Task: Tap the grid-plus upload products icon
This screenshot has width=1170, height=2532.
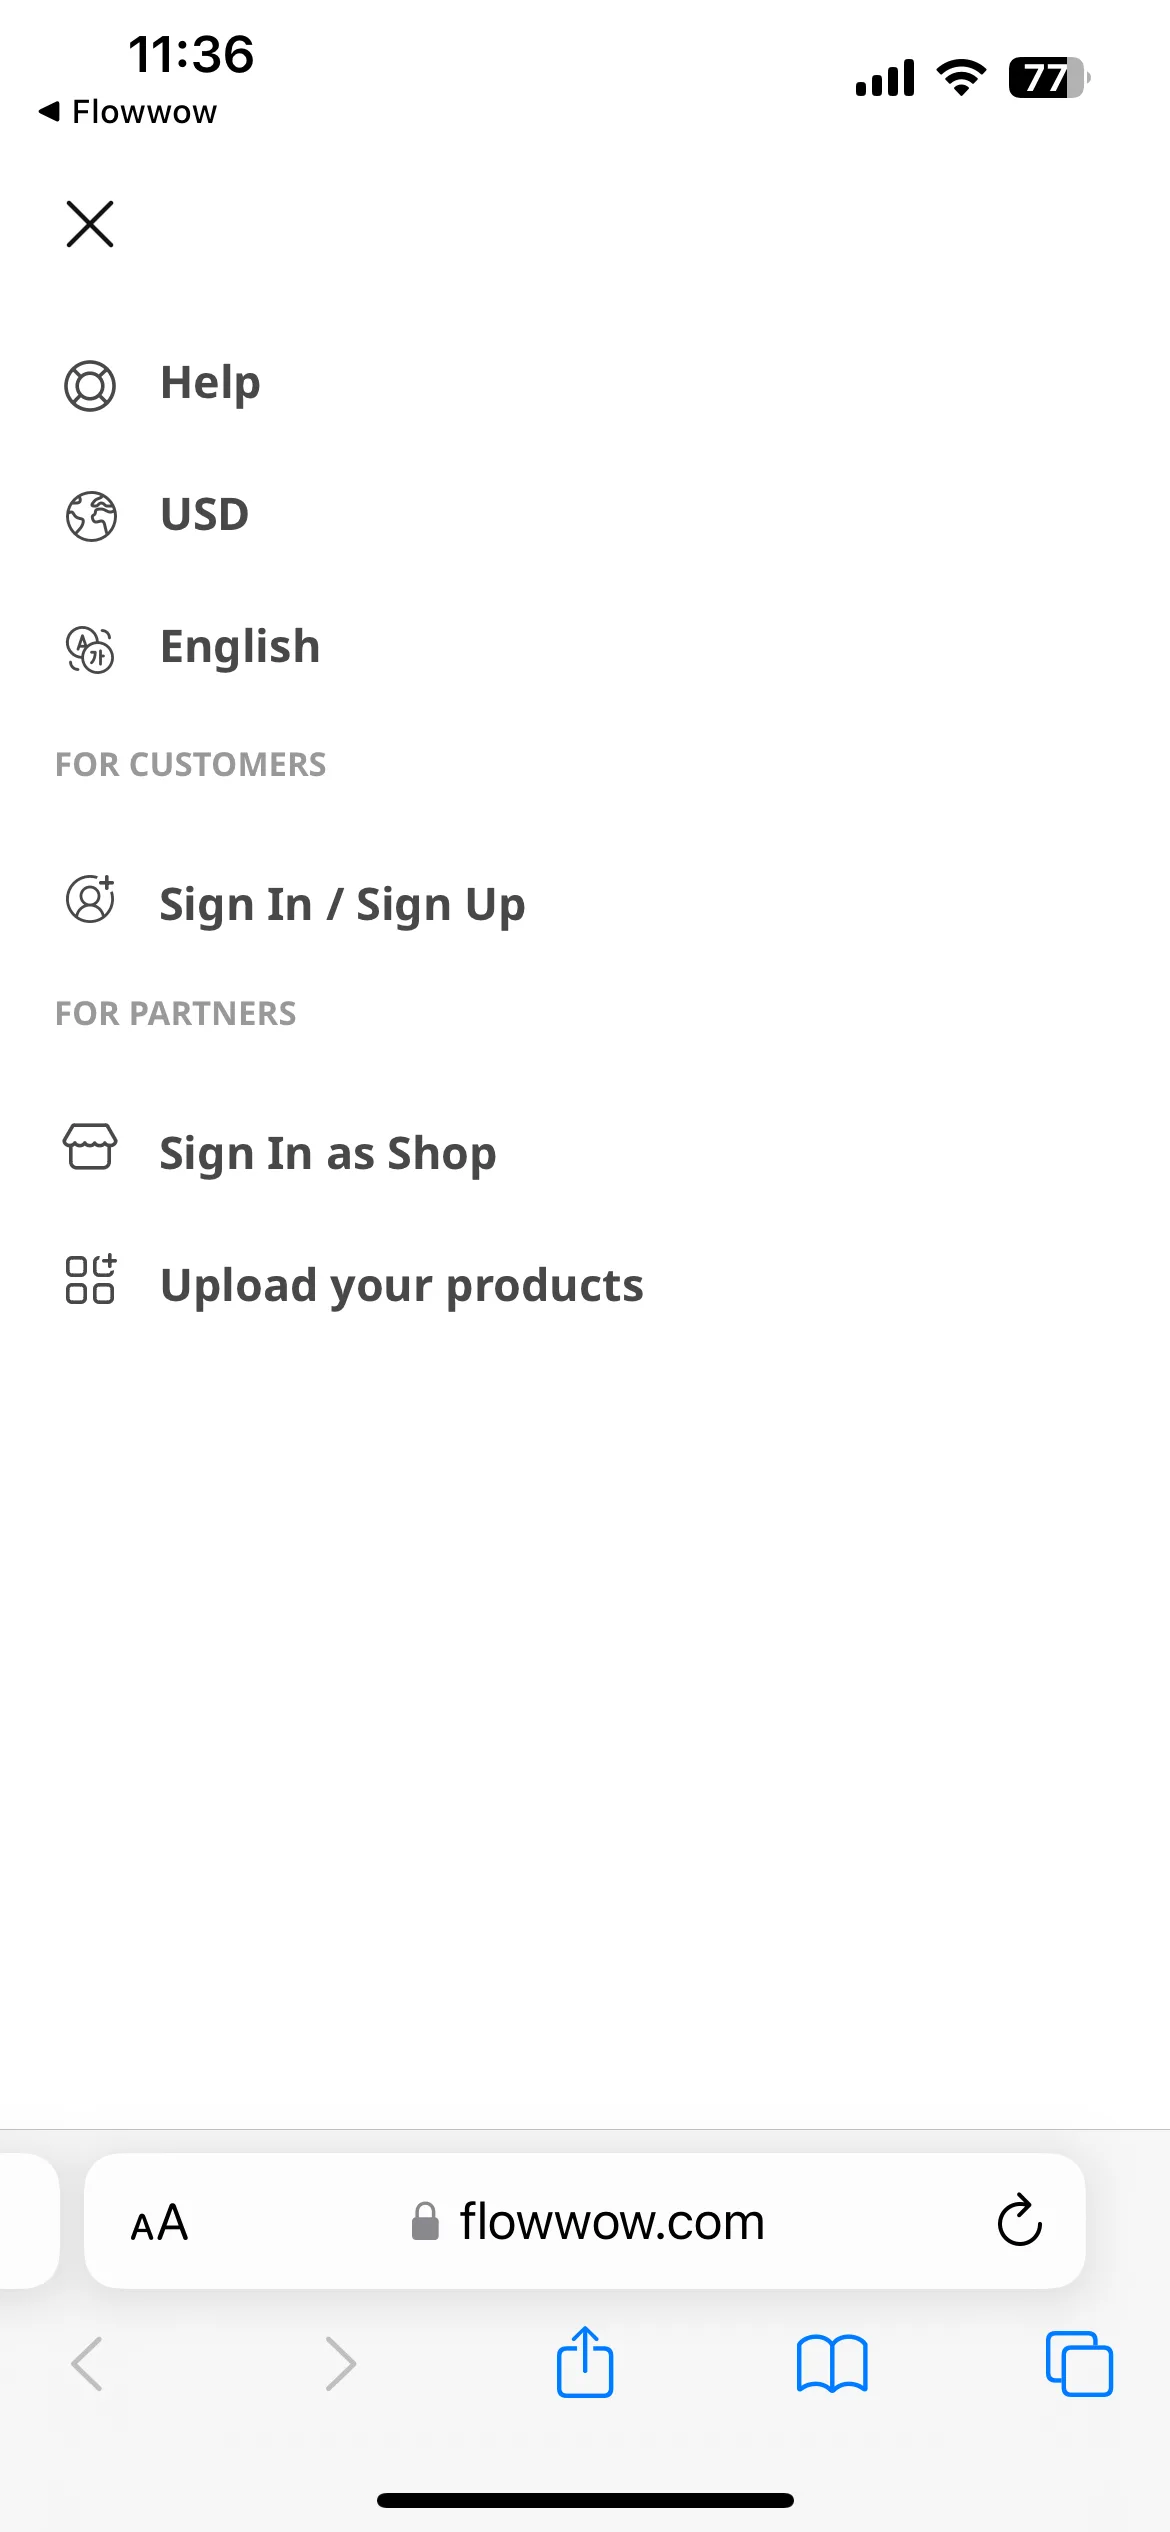Action: click(90, 1279)
